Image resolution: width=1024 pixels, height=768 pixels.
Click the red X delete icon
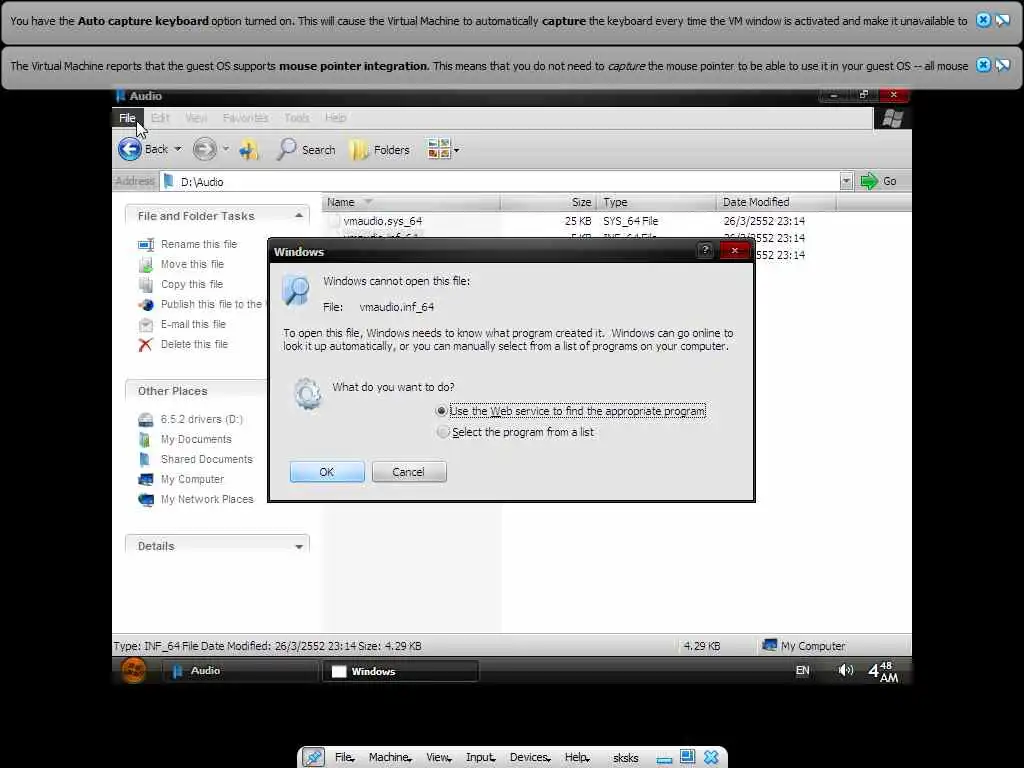tap(145, 345)
